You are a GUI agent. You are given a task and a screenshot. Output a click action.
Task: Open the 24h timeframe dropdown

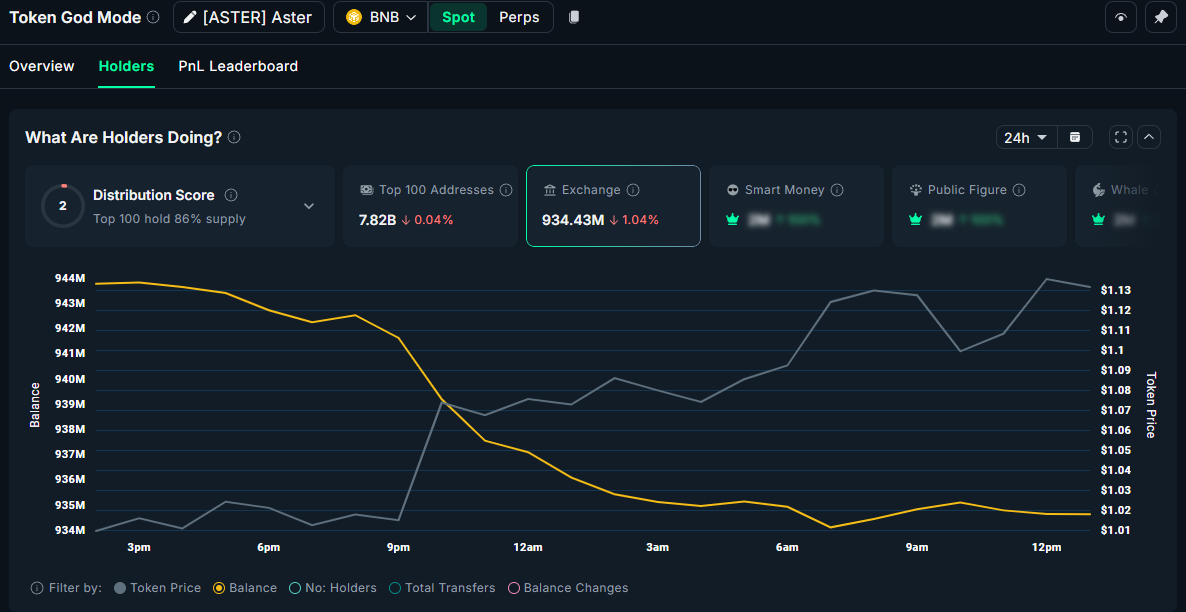click(x=1026, y=137)
